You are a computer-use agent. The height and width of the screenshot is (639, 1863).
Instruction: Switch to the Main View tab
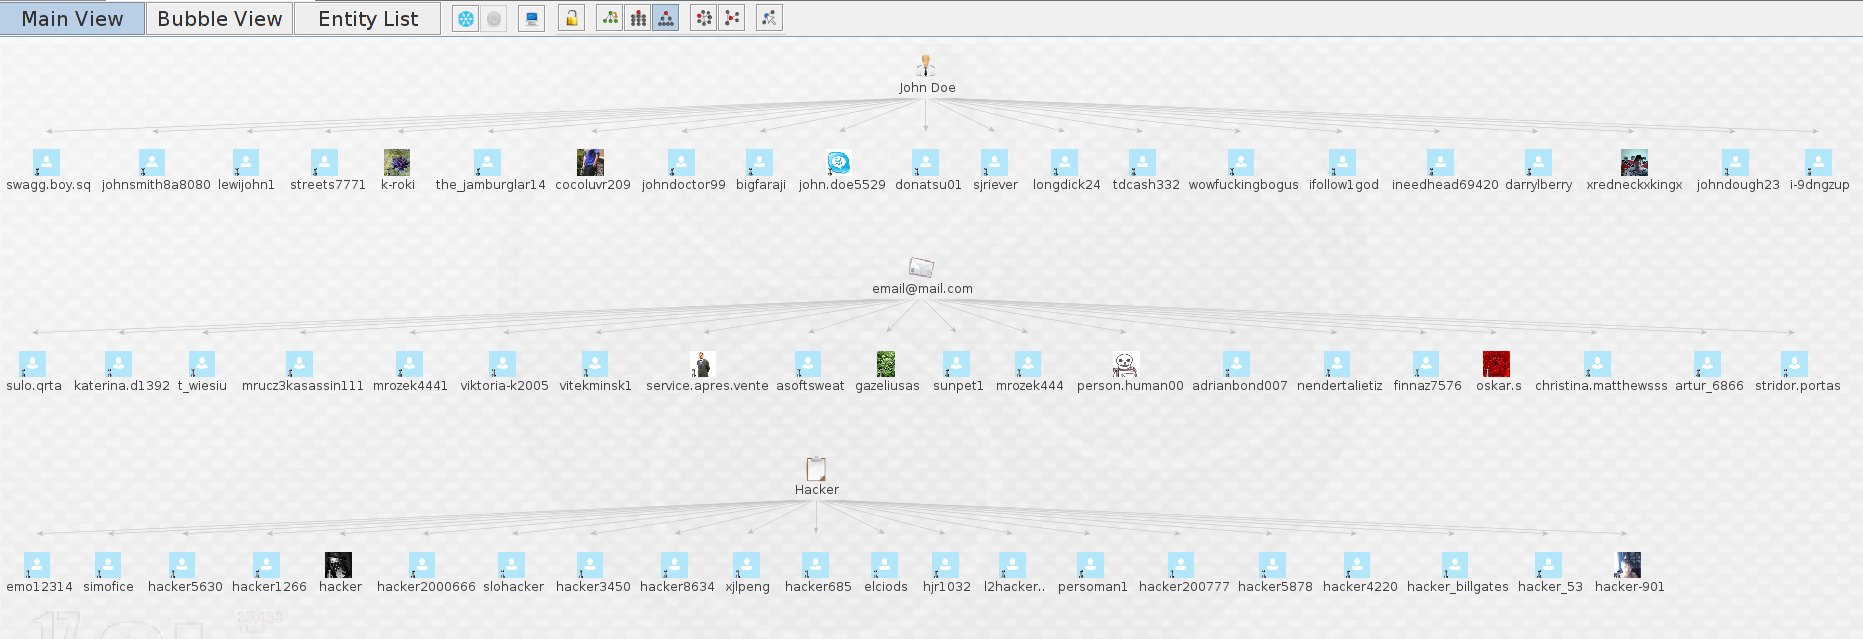[72, 19]
